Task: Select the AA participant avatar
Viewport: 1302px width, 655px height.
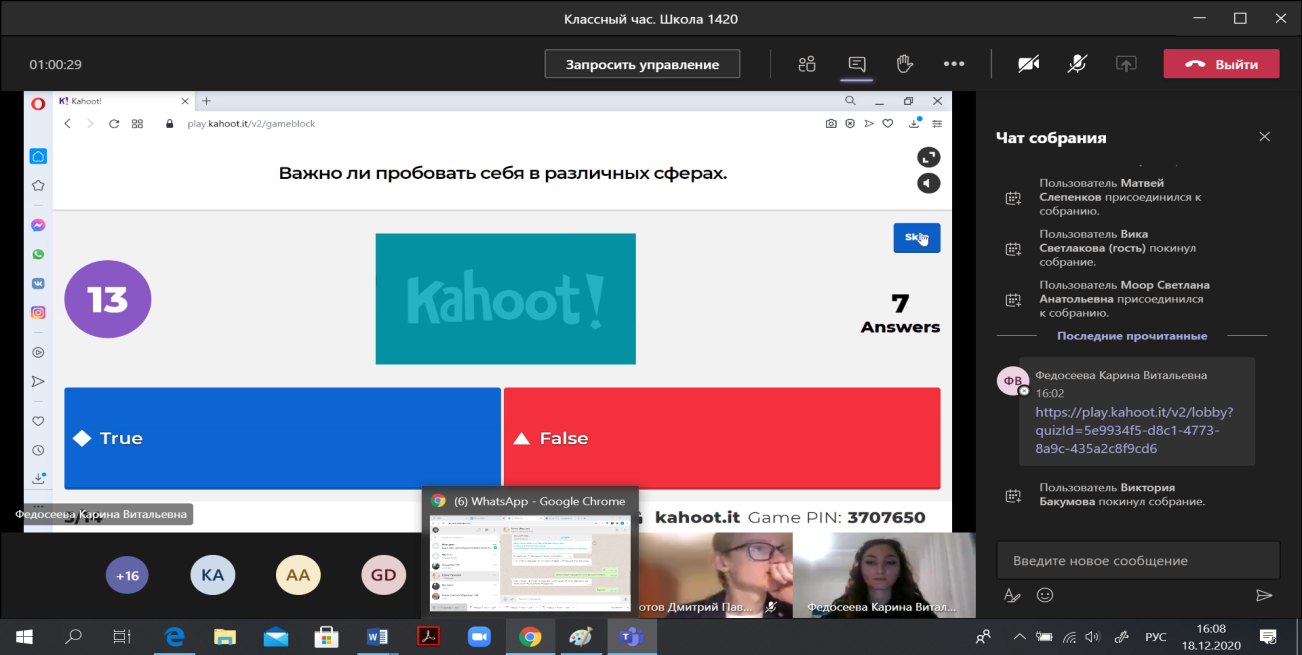Action: tap(297, 575)
